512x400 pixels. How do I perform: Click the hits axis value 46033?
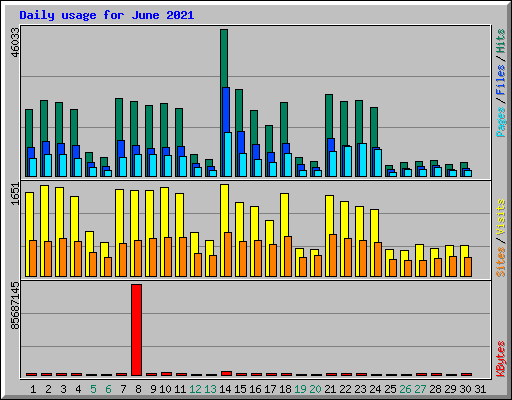coord(15,42)
